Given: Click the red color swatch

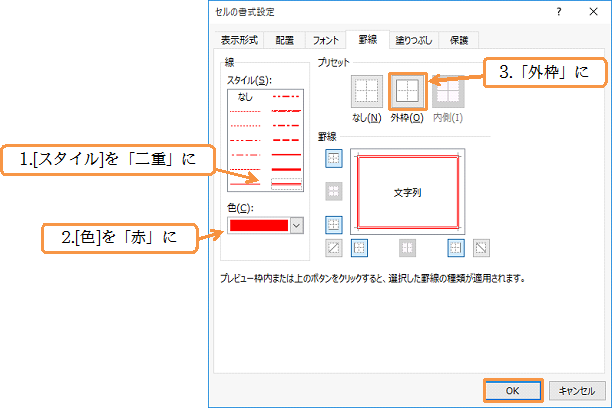Looking at the screenshot, I should coord(258,226).
